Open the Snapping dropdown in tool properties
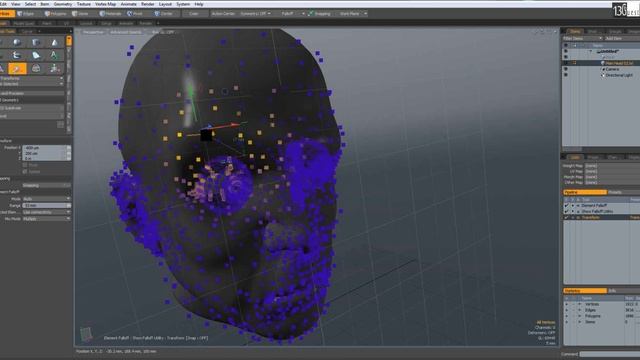This screenshot has width=640, height=360. click(x=47, y=185)
